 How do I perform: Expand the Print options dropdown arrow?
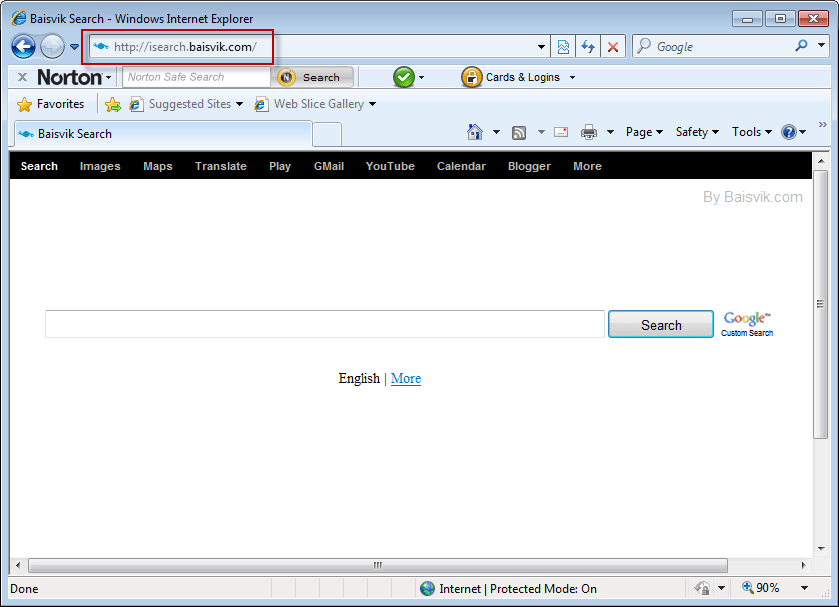(x=610, y=132)
